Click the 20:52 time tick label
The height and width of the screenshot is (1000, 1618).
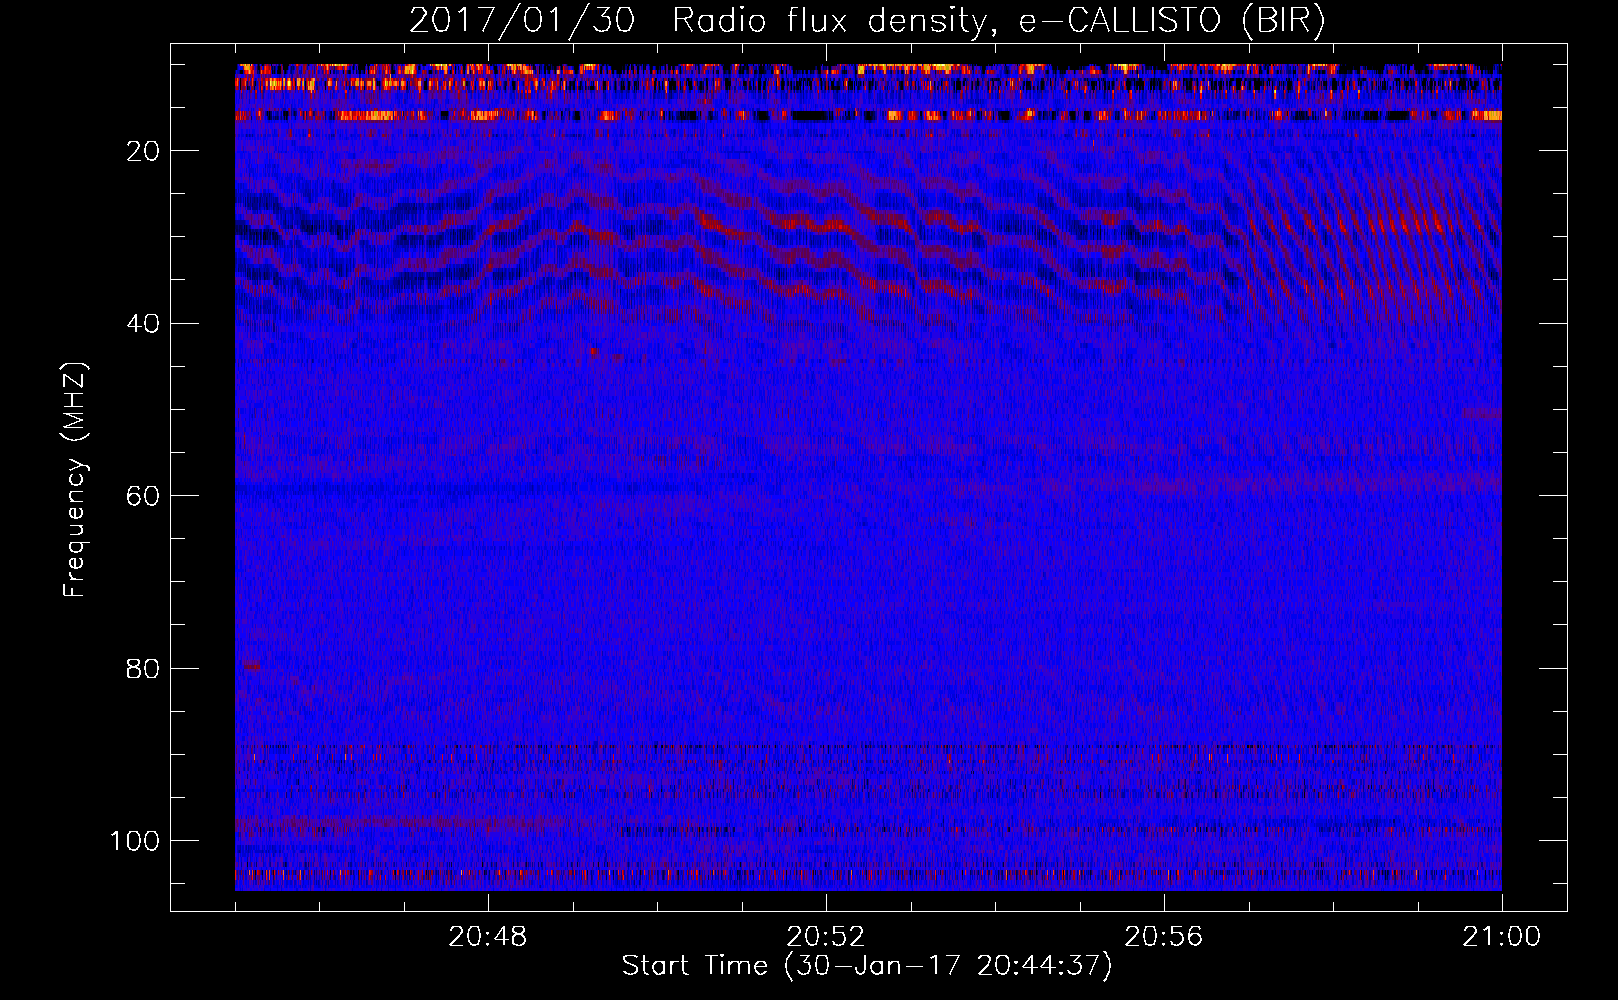click(825, 937)
